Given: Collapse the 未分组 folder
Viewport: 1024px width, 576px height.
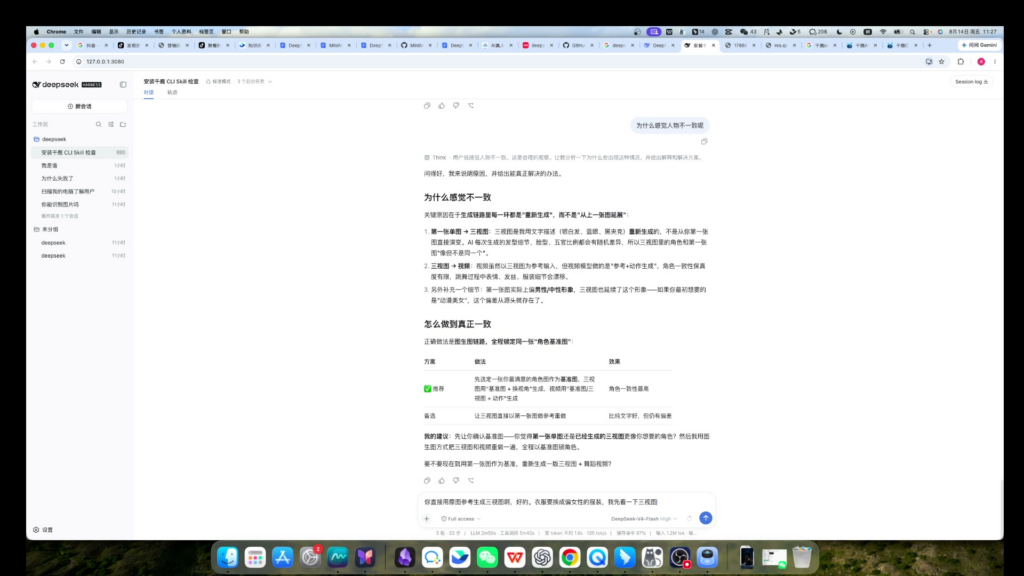Looking at the screenshot, I should [x=46, y=229].
